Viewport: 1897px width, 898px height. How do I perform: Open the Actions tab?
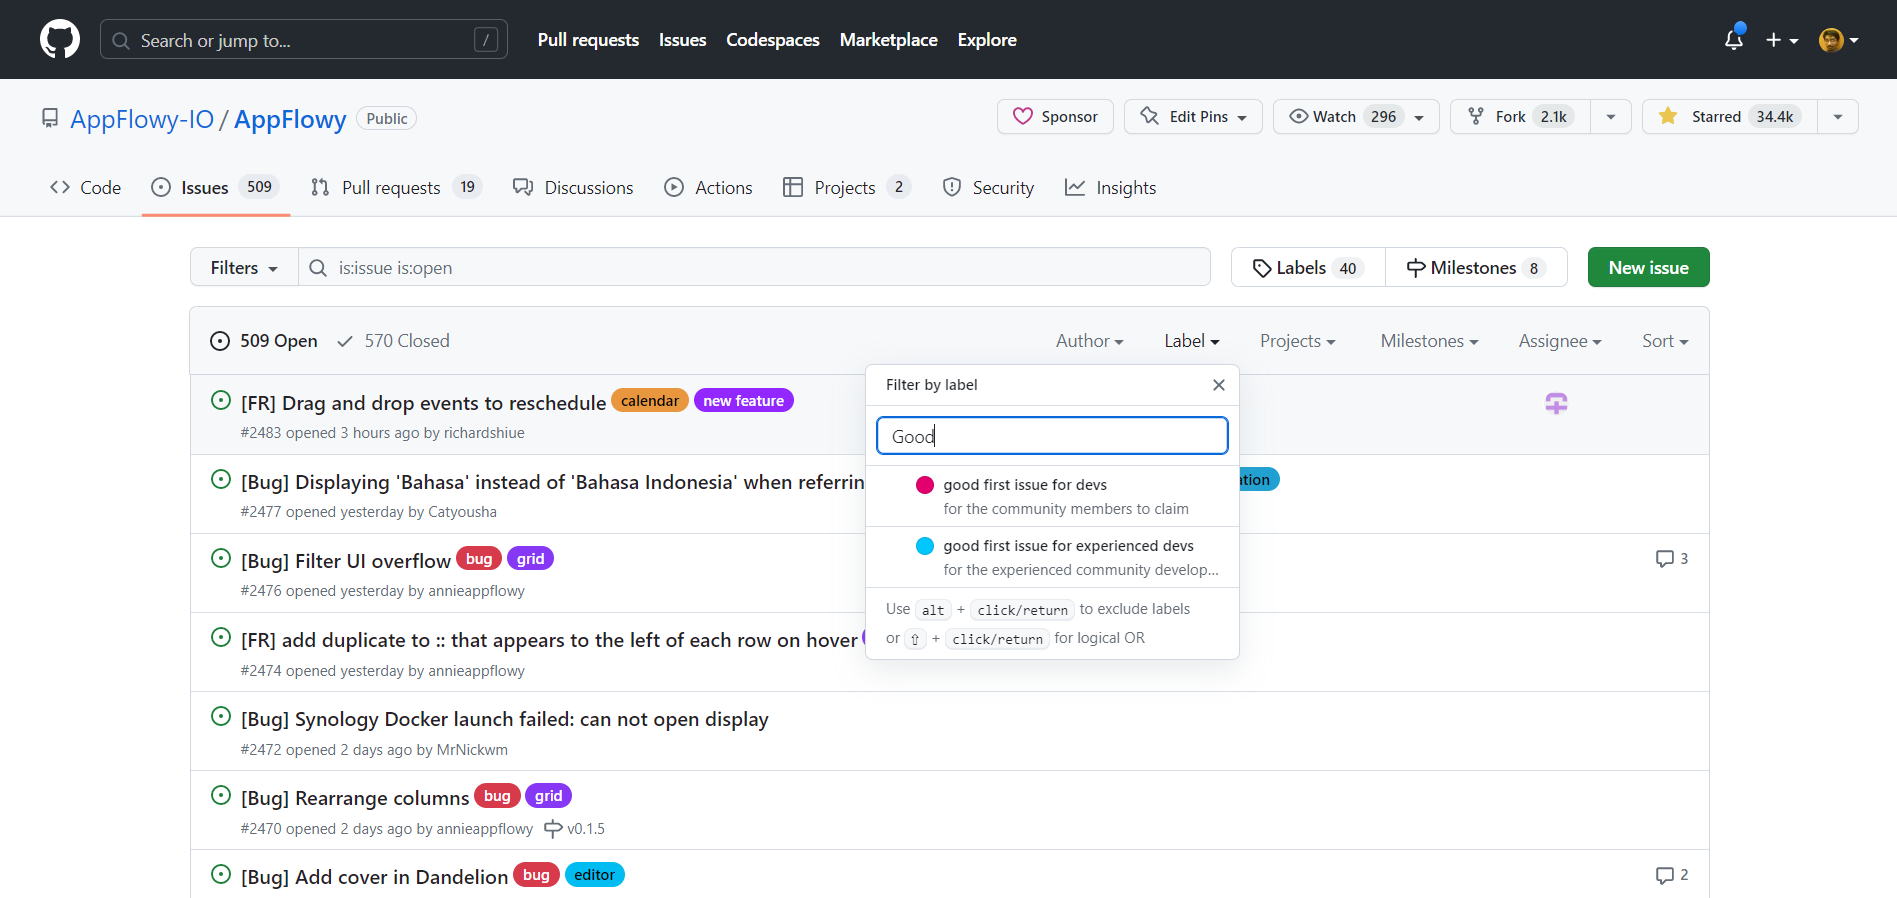(708, 187)
